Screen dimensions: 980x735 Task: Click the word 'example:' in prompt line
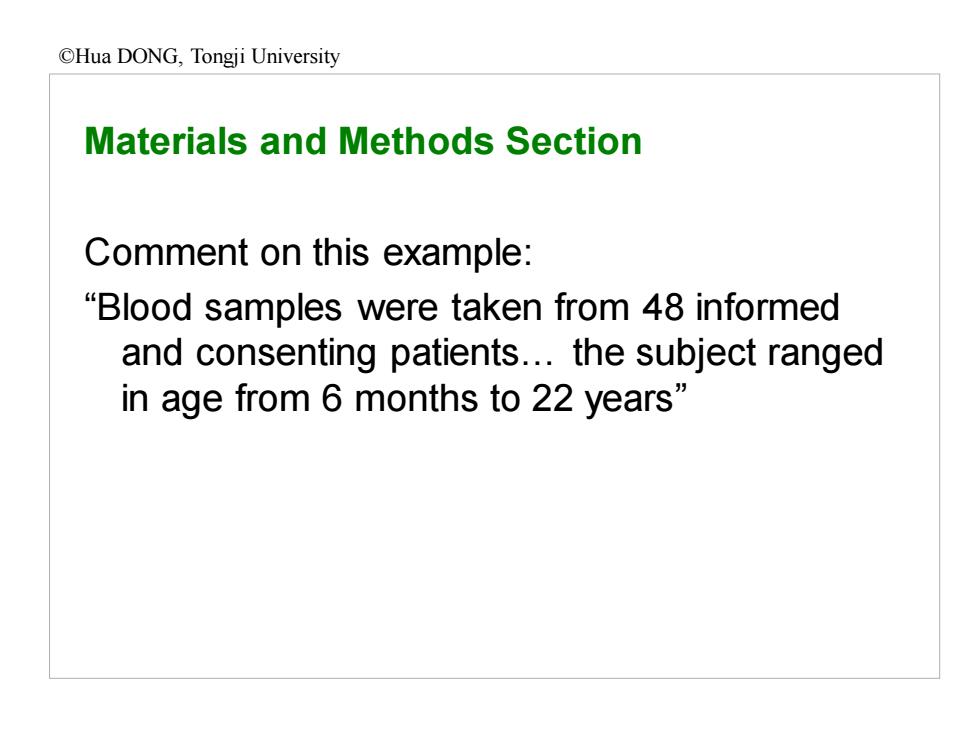[458, 253]
